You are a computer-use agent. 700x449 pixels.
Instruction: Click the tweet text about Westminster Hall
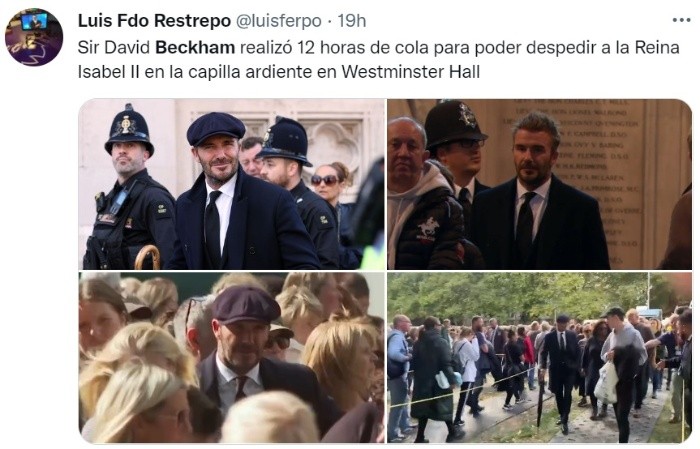[x=379, y=59]
